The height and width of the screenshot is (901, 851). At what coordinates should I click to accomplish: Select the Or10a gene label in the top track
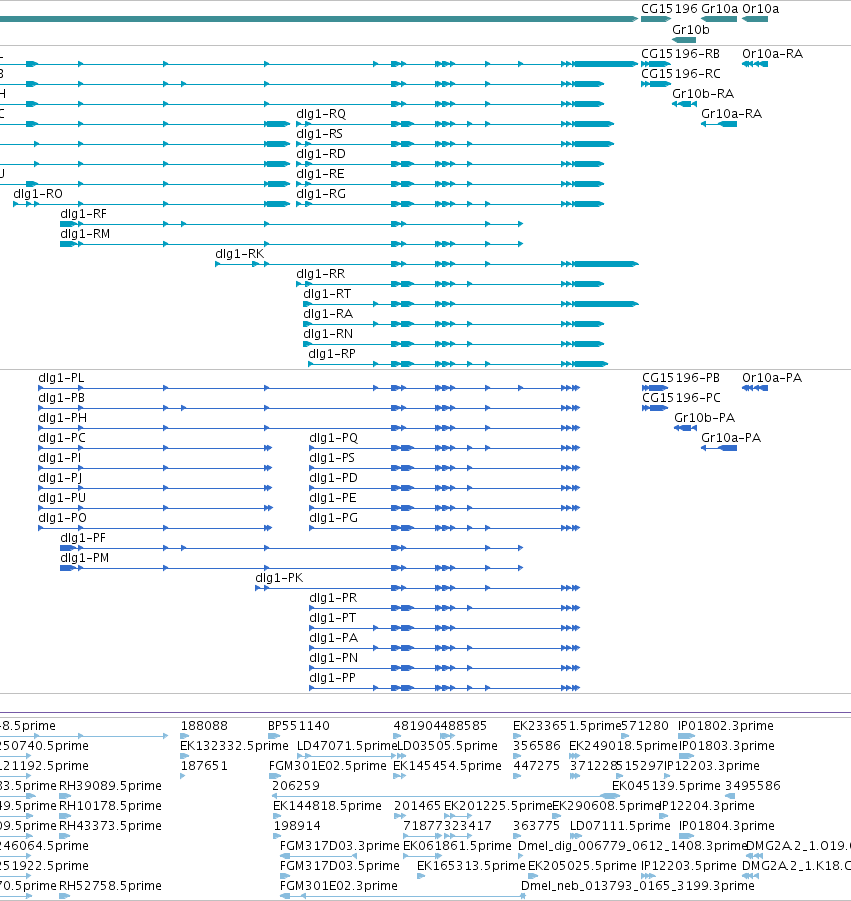(x=760, y=9)
